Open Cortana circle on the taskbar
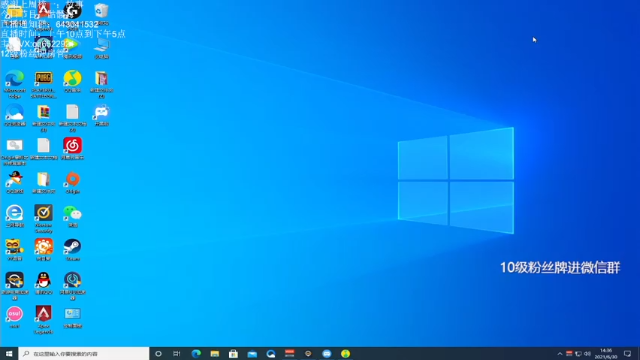 pyautogui.click(x=158, y=353)
